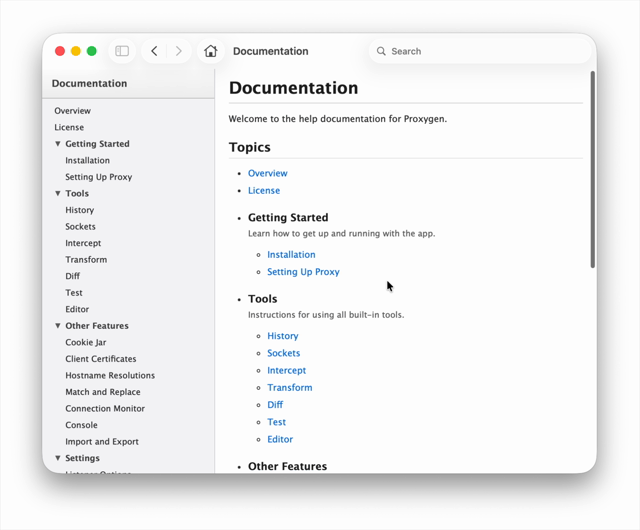Collapse the Getting Started section in sidebar
The image size is (640, 530).
point(58,144)
